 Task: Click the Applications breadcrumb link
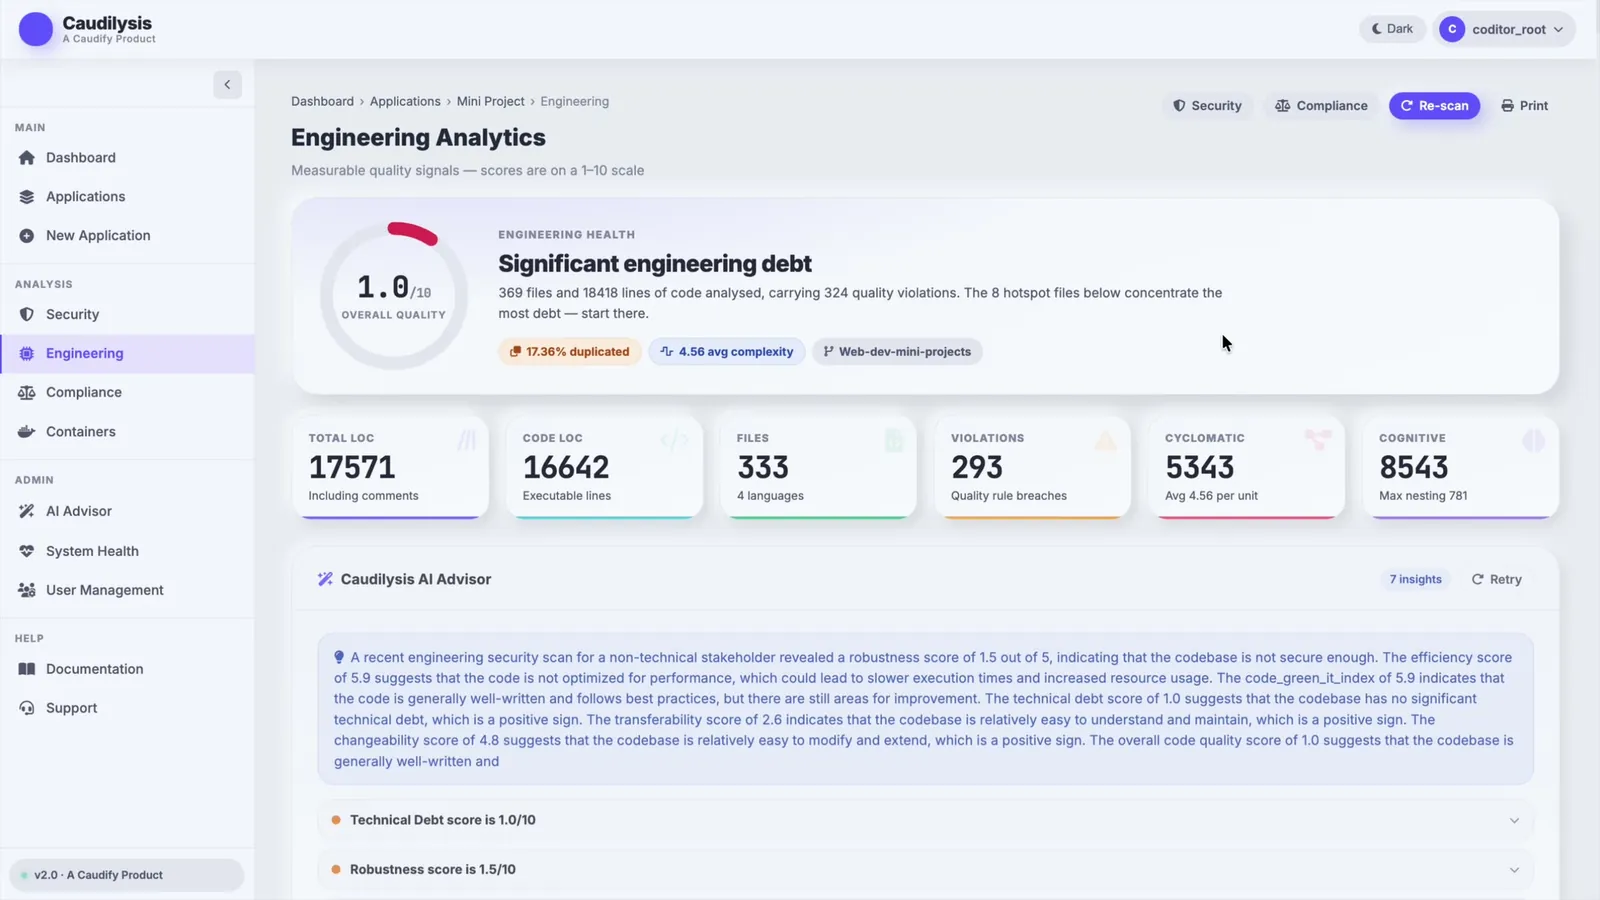(405, 102)
